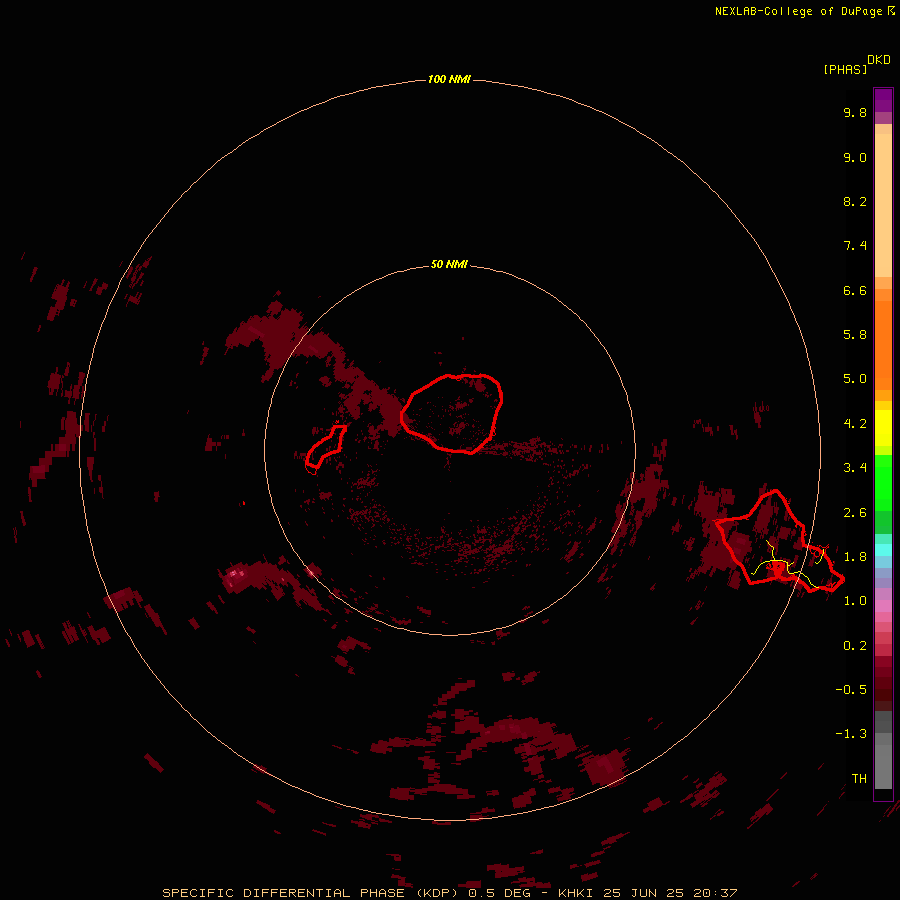The height and width of the screenshot is (900, 900).
Task: Click the 0.2 legend value
Action: pyautogui.click(x=855, y=646)
